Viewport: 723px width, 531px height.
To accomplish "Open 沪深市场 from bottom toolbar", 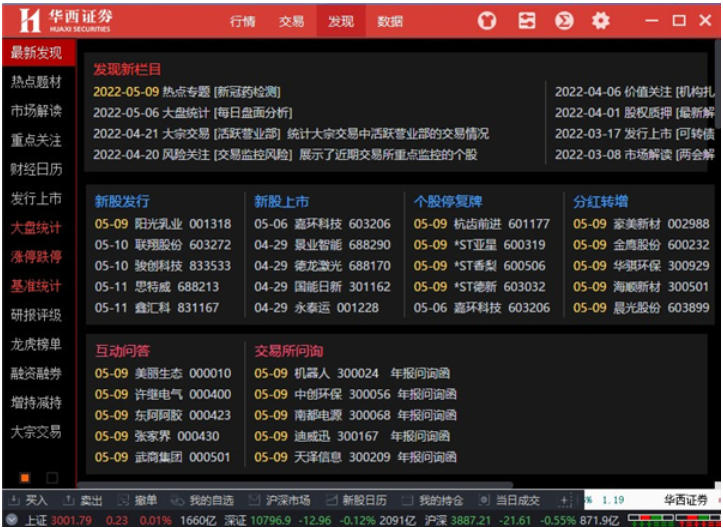I will pyautogui.click(x=279, y=500).
